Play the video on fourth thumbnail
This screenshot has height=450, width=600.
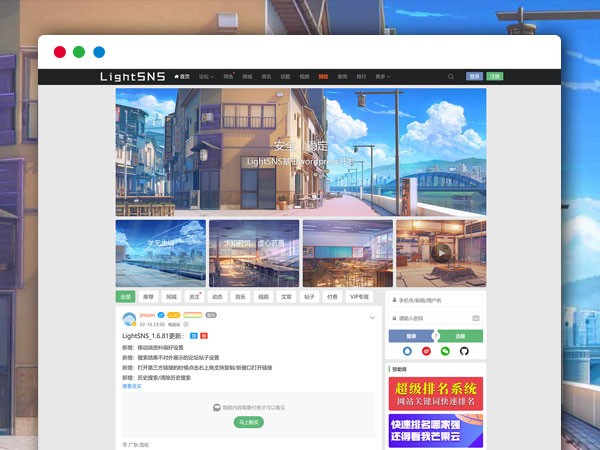pos(441,253)
